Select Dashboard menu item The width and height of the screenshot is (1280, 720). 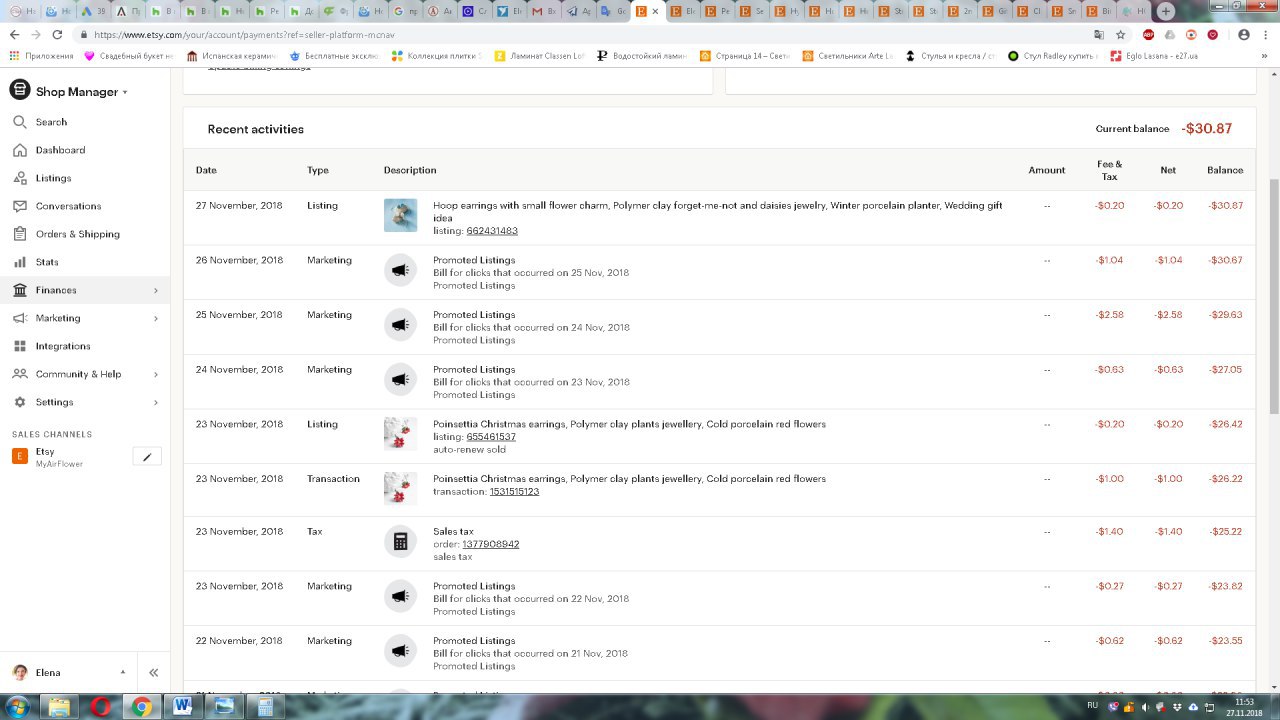point(60,150)
